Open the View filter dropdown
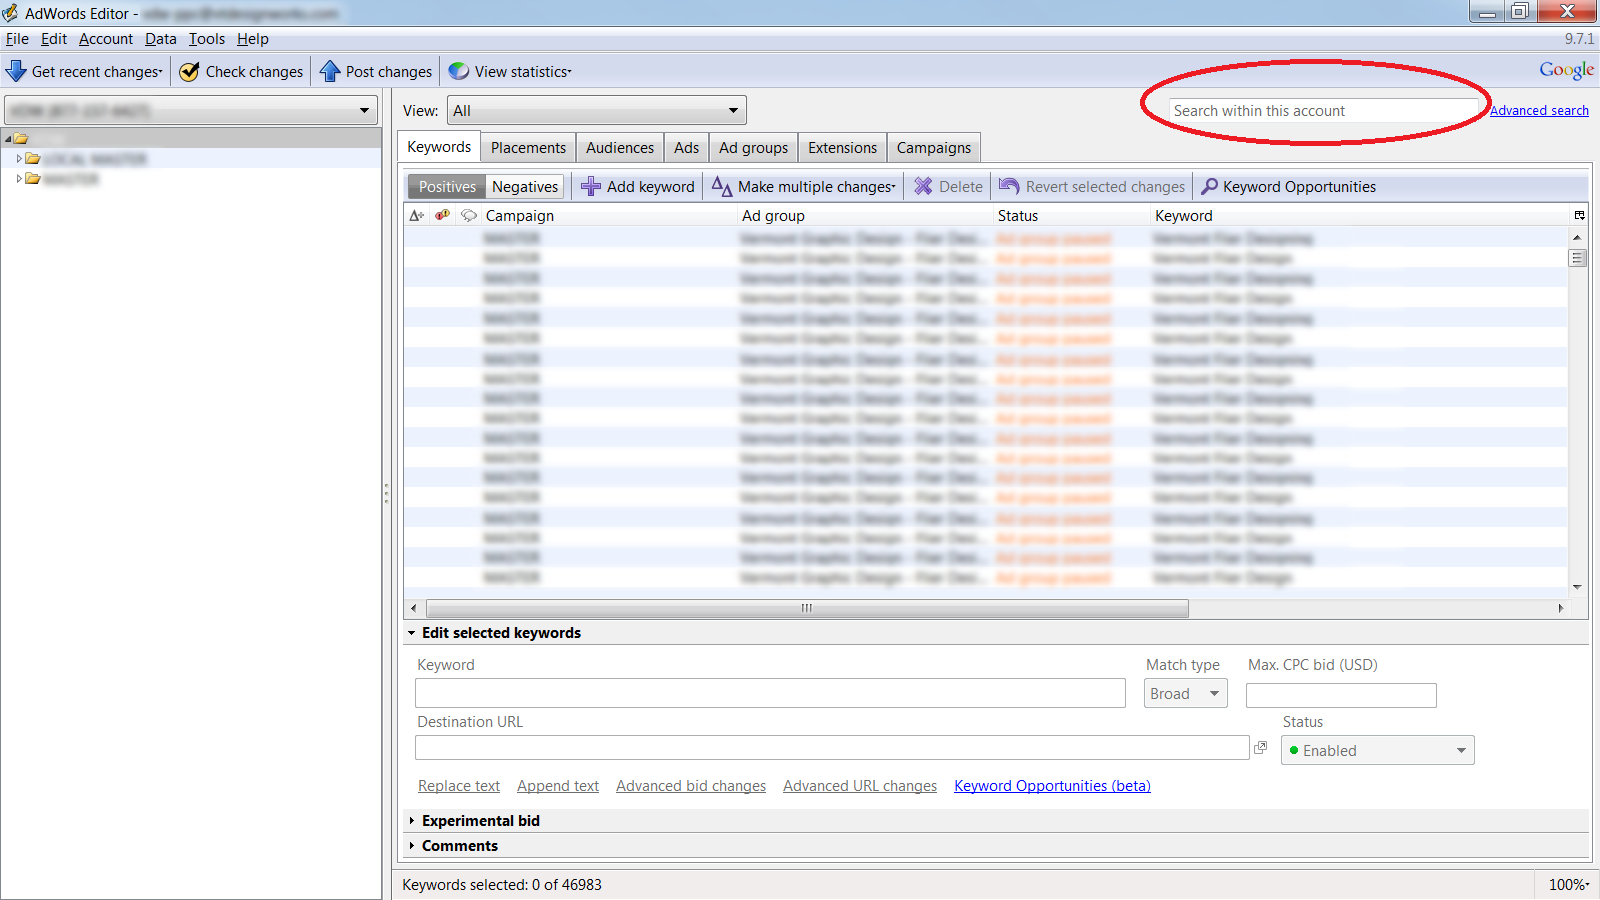Screen dimensions: 1600x900 pyautogui.click(x=597, y=110)
